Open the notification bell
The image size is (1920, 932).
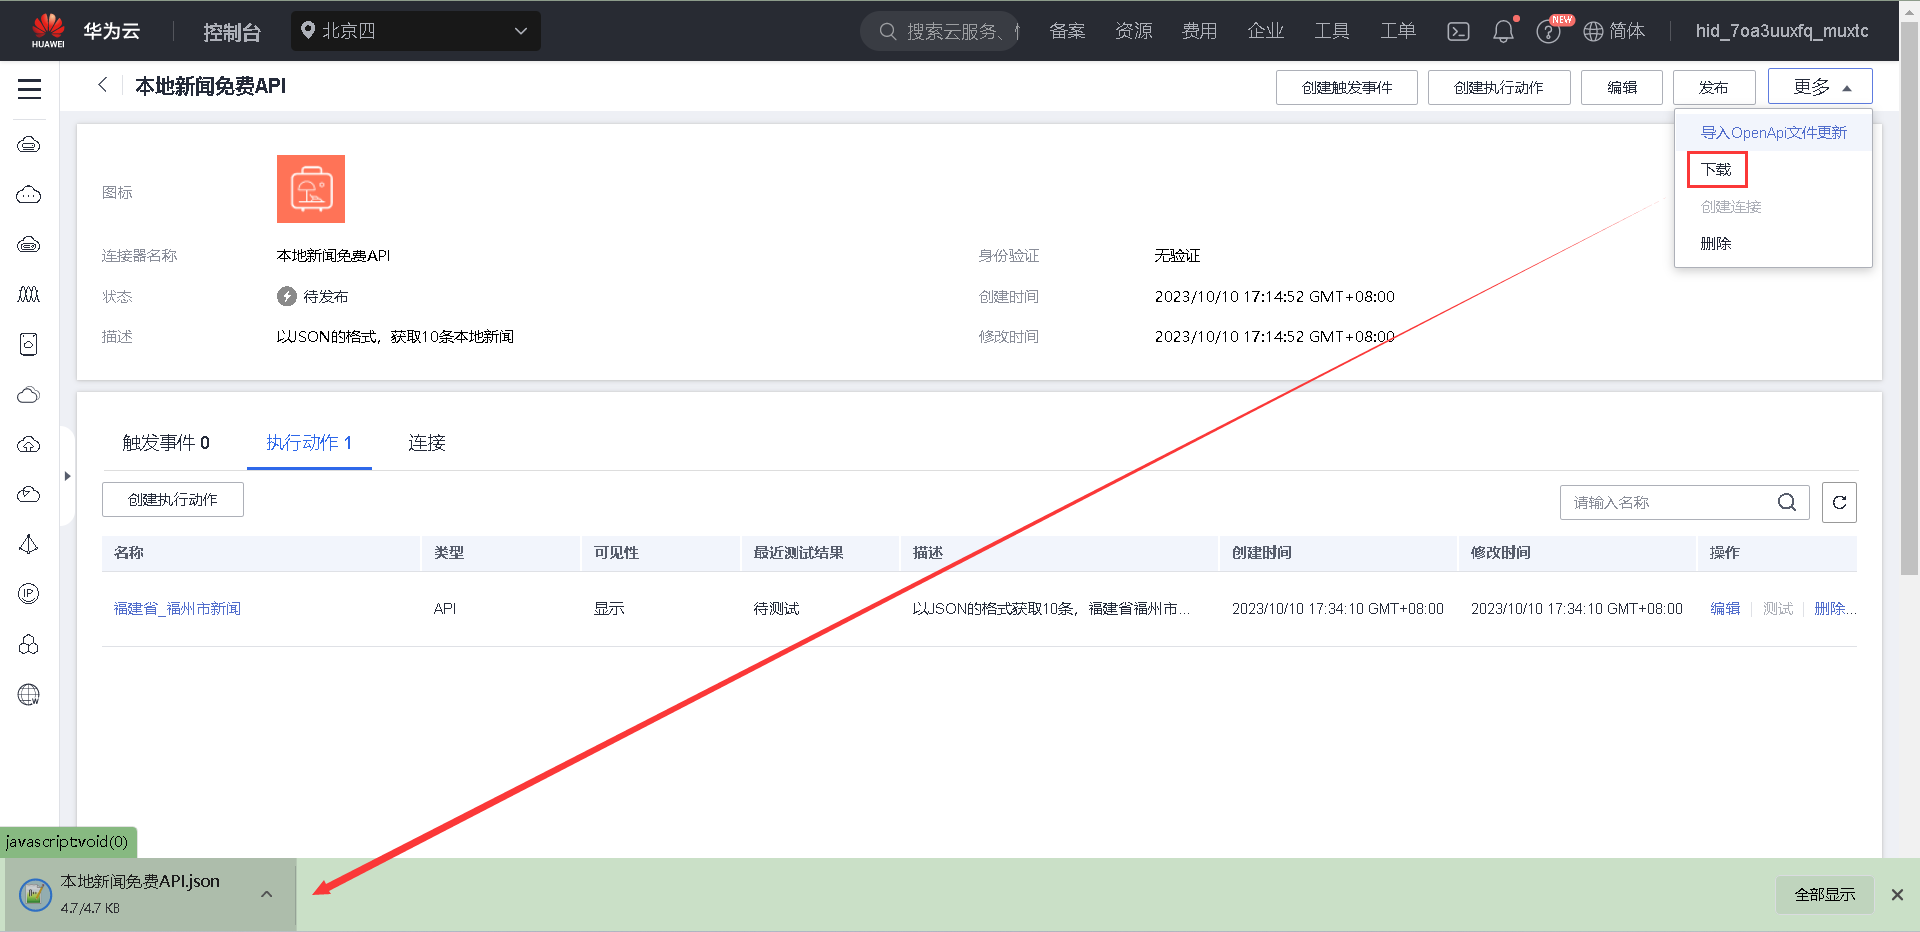1503,31
